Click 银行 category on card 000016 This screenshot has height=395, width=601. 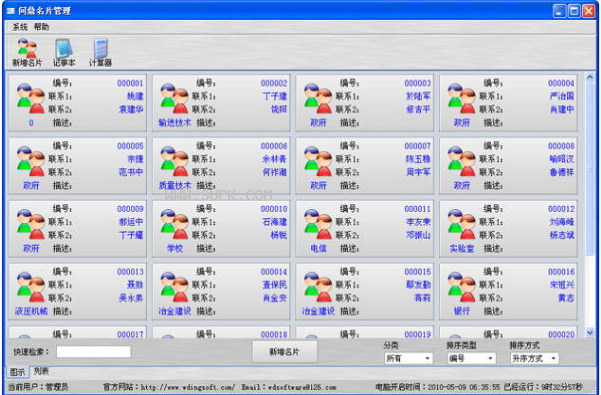pyautogui.click(x=462, y=311)
